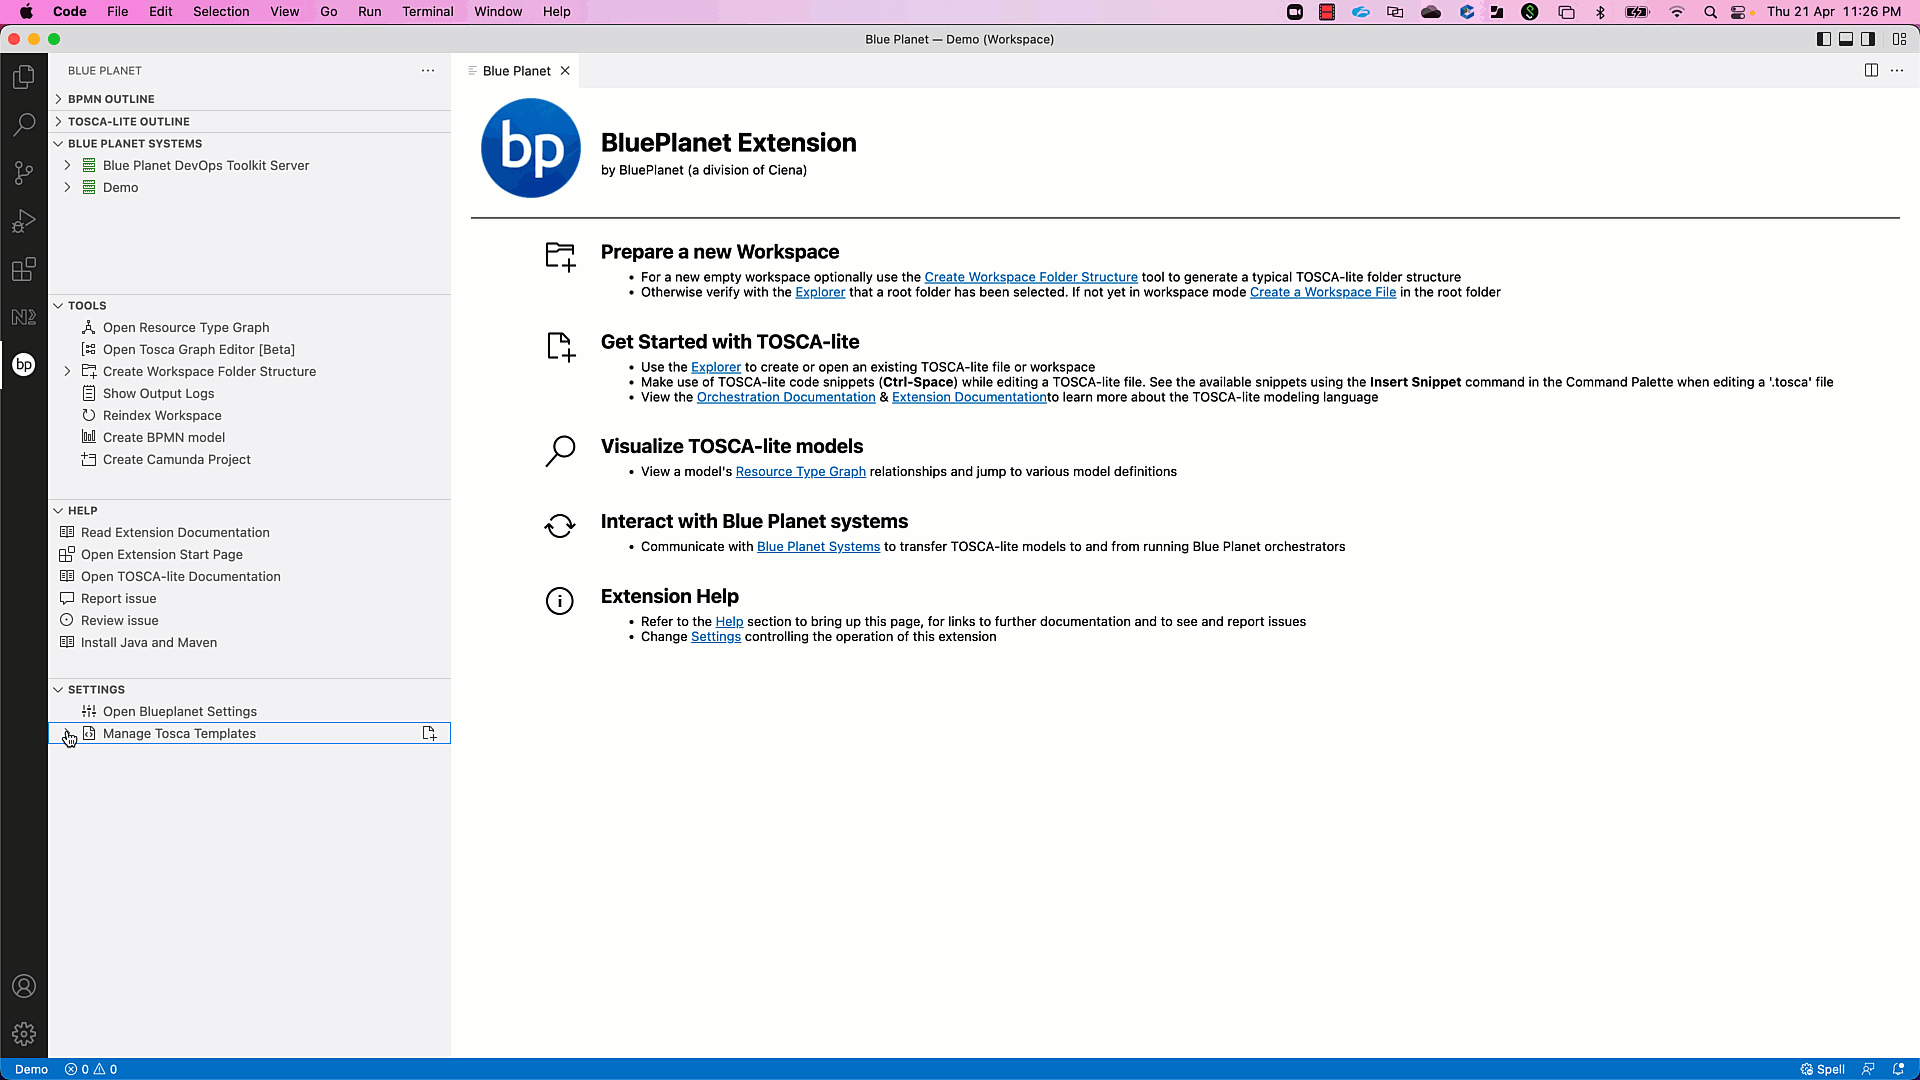Open macOS Control Center icon

[x=1739, y=12]
